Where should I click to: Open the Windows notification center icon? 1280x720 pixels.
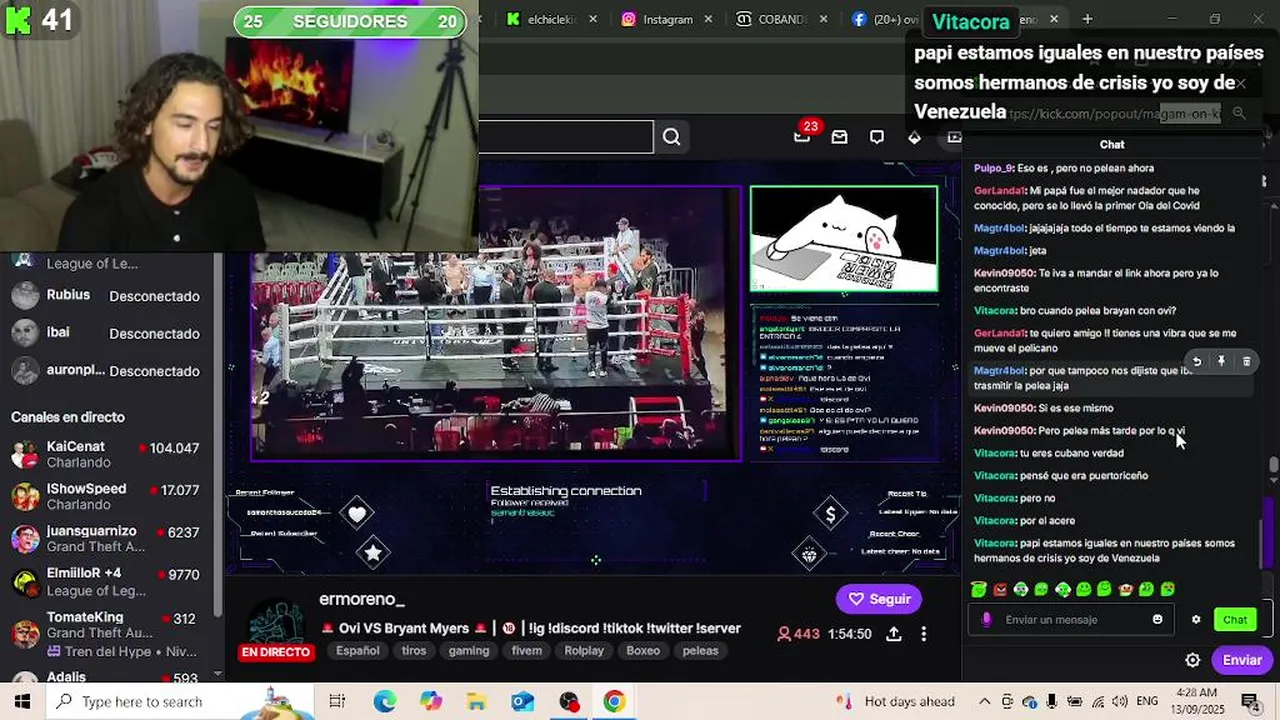(x=1250, y=701)
